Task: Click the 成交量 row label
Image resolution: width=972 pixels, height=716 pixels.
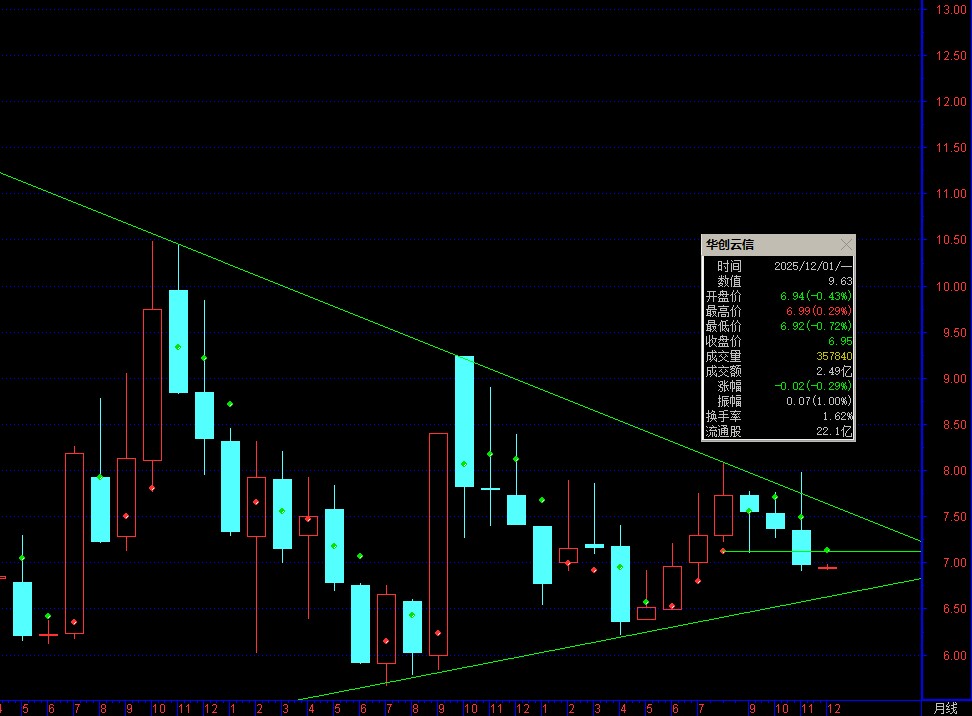Action: point(723,356)
